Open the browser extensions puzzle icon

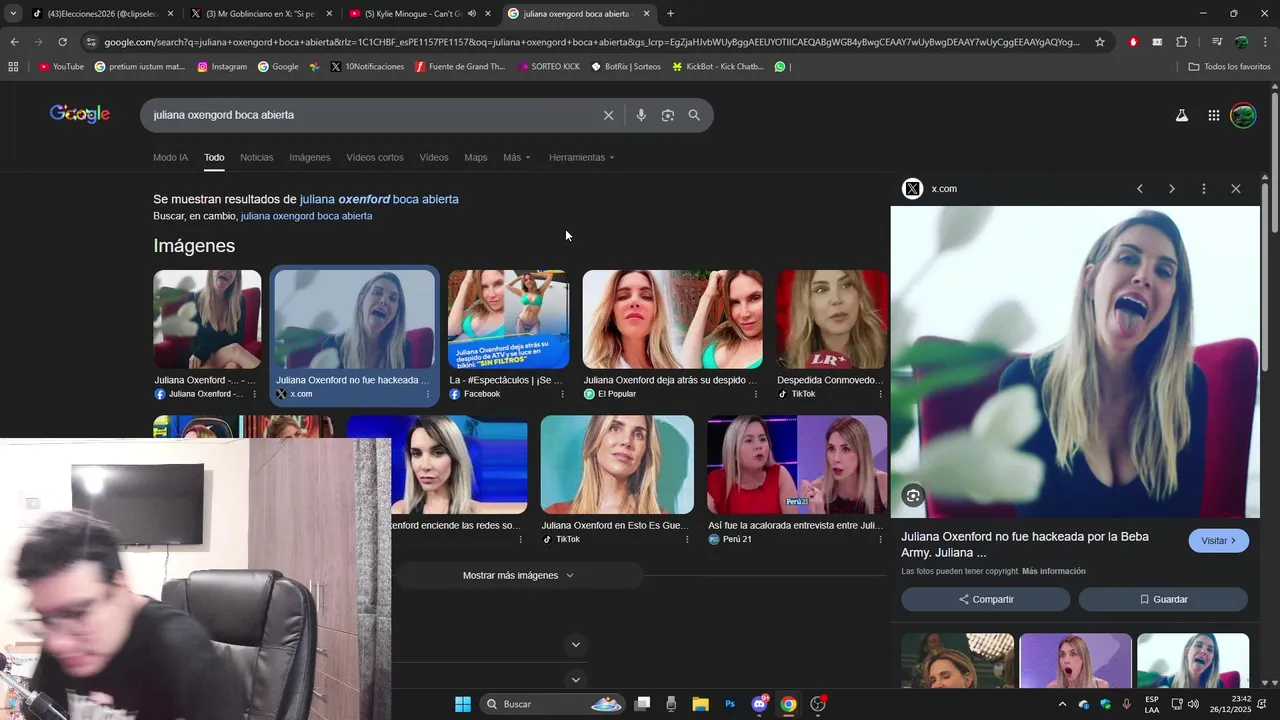(x=1181, y=42)
